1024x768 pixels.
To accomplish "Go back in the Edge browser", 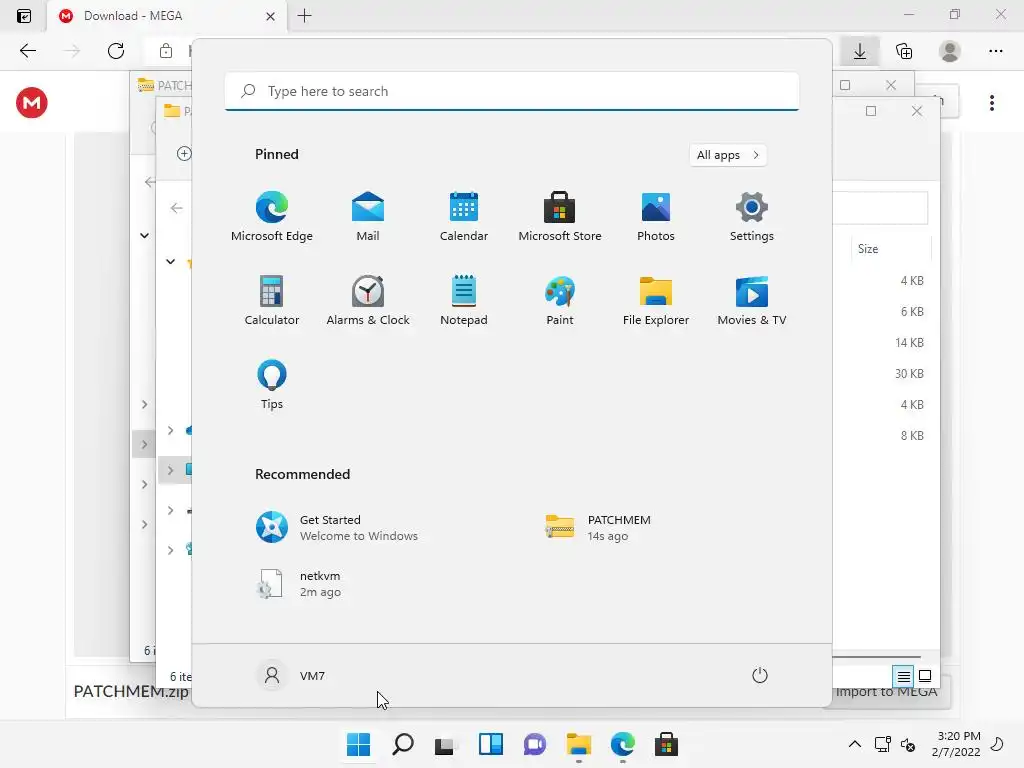I will [x=27, y=51].
